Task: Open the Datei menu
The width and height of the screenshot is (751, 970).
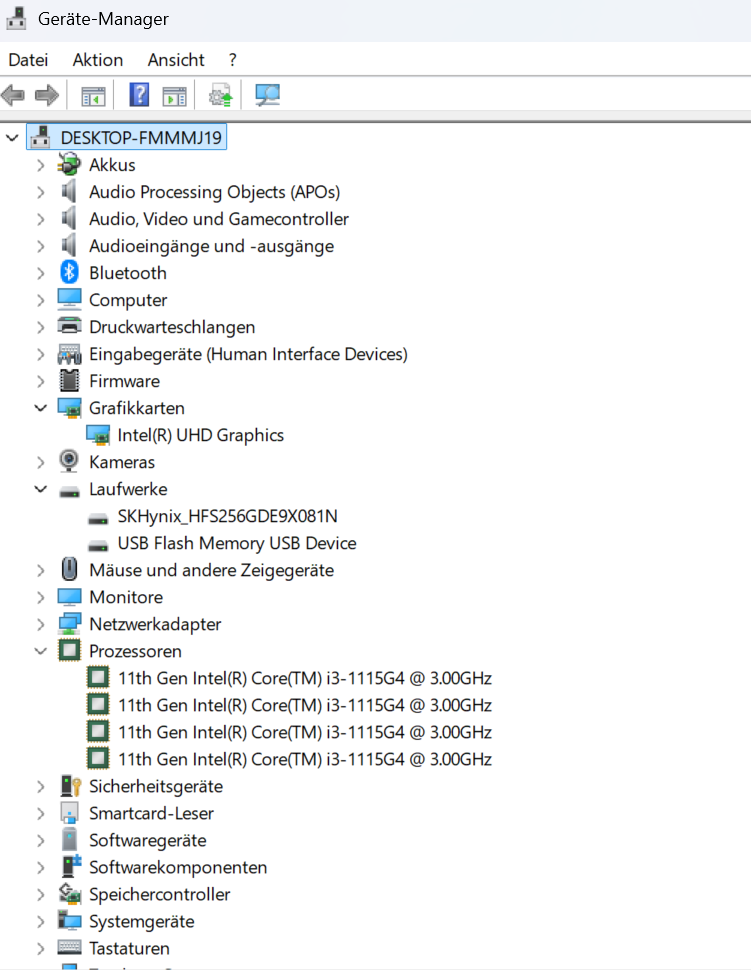Action: pos(28,60)
